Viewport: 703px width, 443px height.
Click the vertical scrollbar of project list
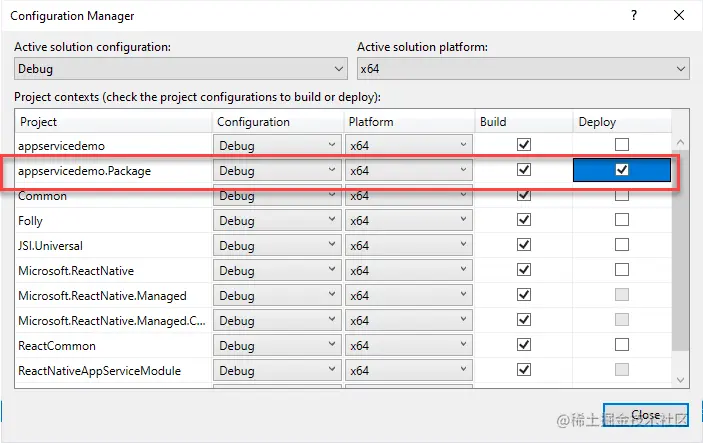pos(680,250)
